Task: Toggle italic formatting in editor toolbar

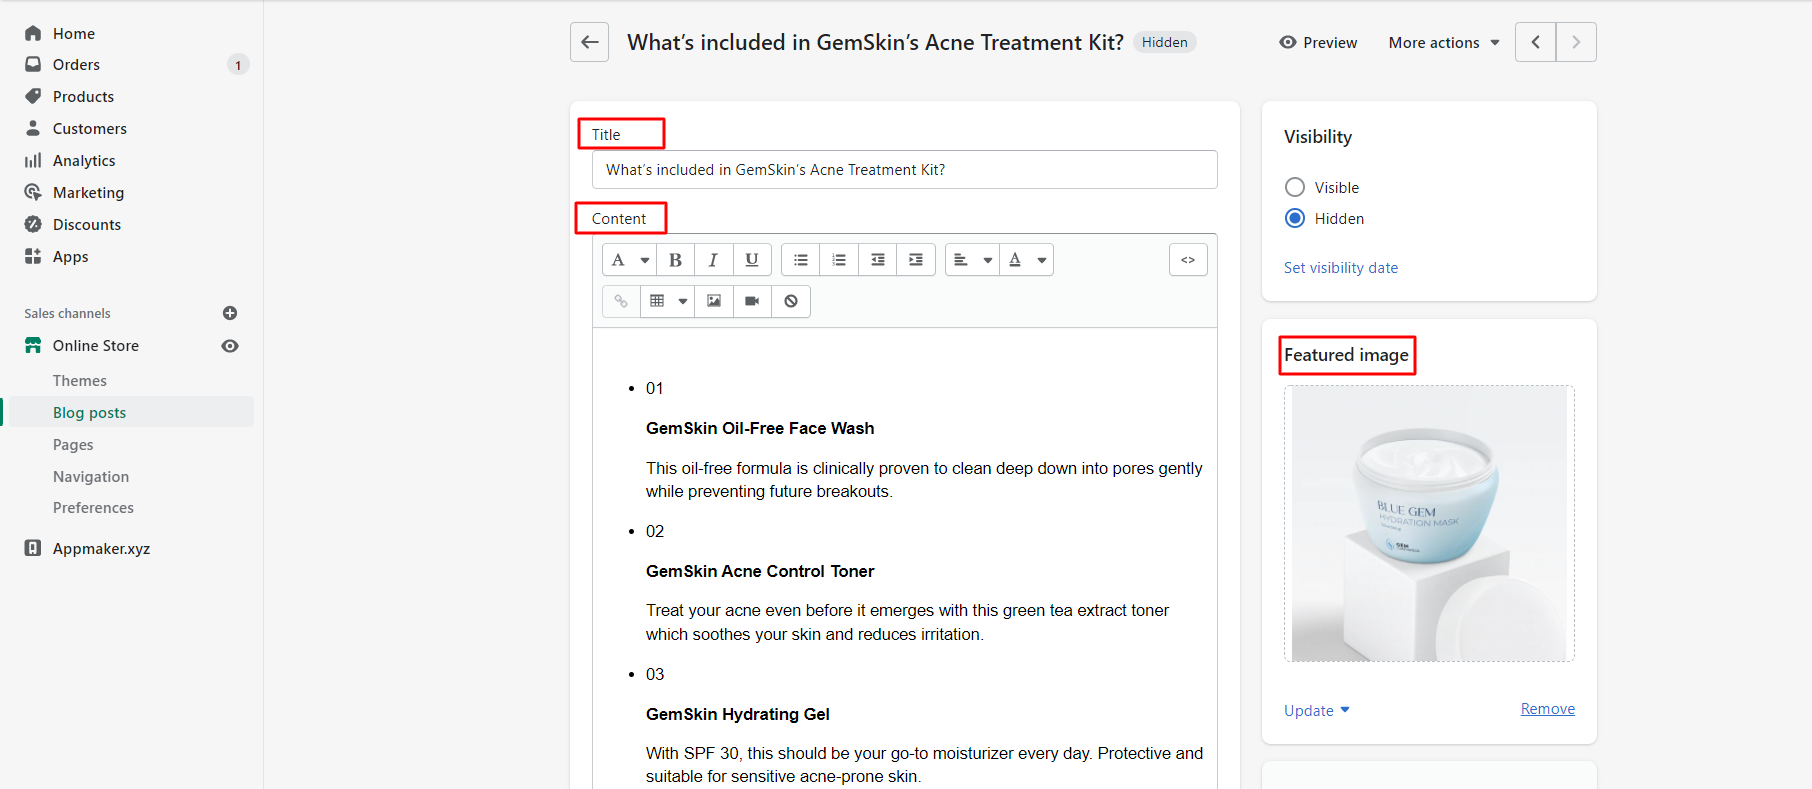Action: (x=713, y=260)
